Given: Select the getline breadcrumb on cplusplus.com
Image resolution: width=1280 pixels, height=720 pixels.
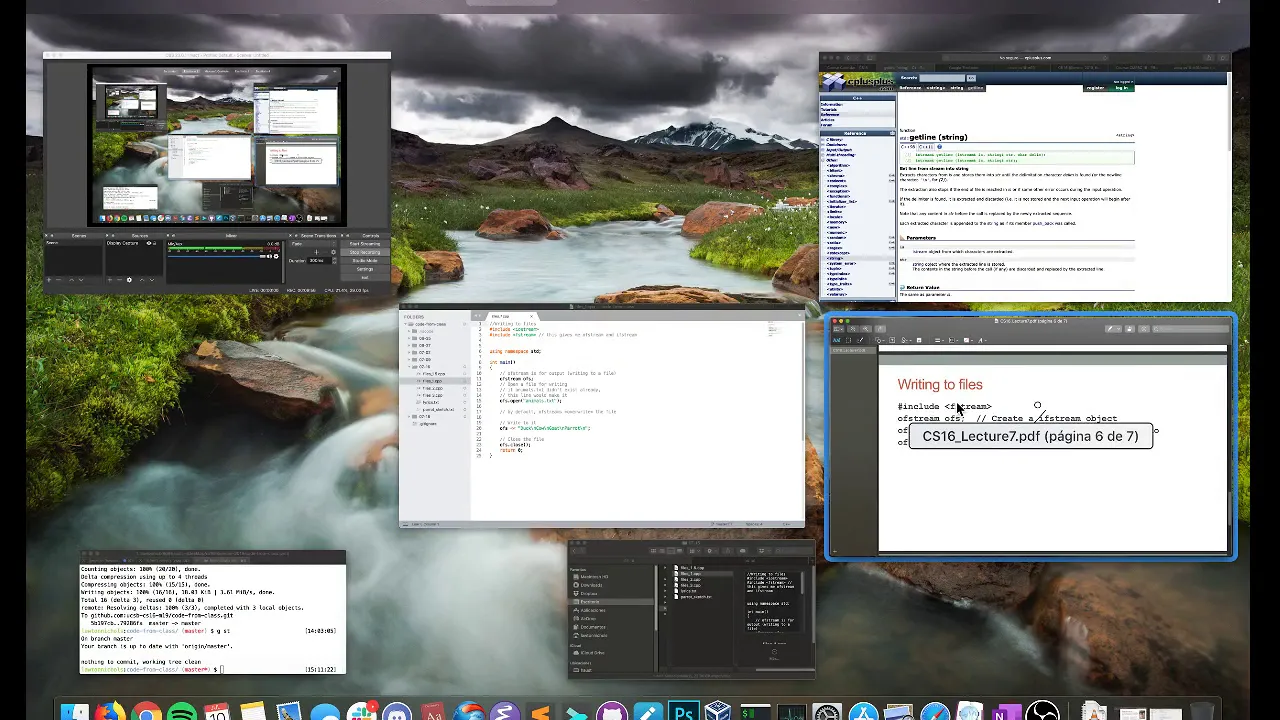Looking at the screenshot, I should coord(975,88).
